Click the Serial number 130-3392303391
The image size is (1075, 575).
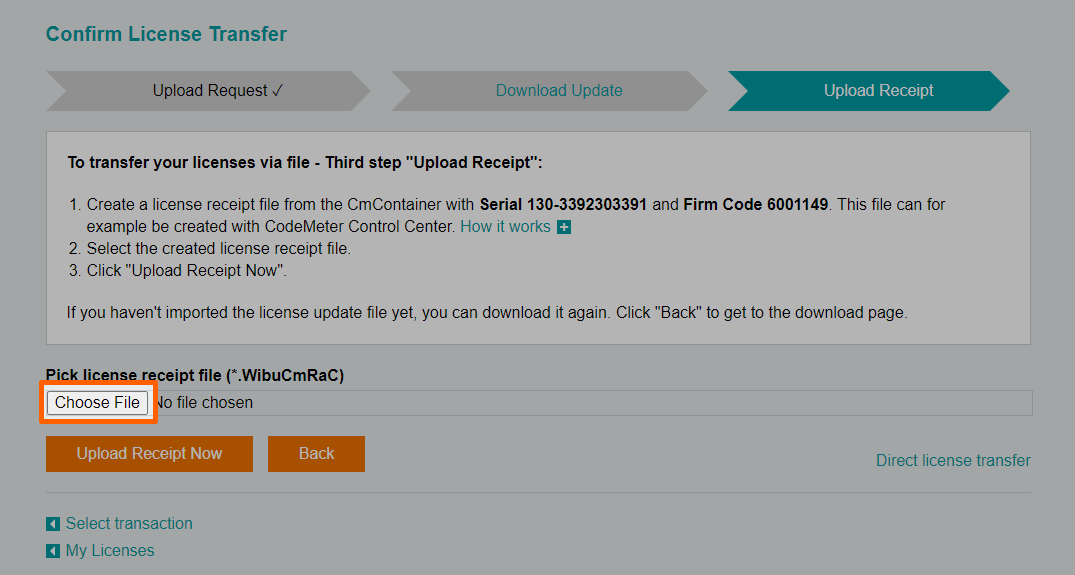565,204
